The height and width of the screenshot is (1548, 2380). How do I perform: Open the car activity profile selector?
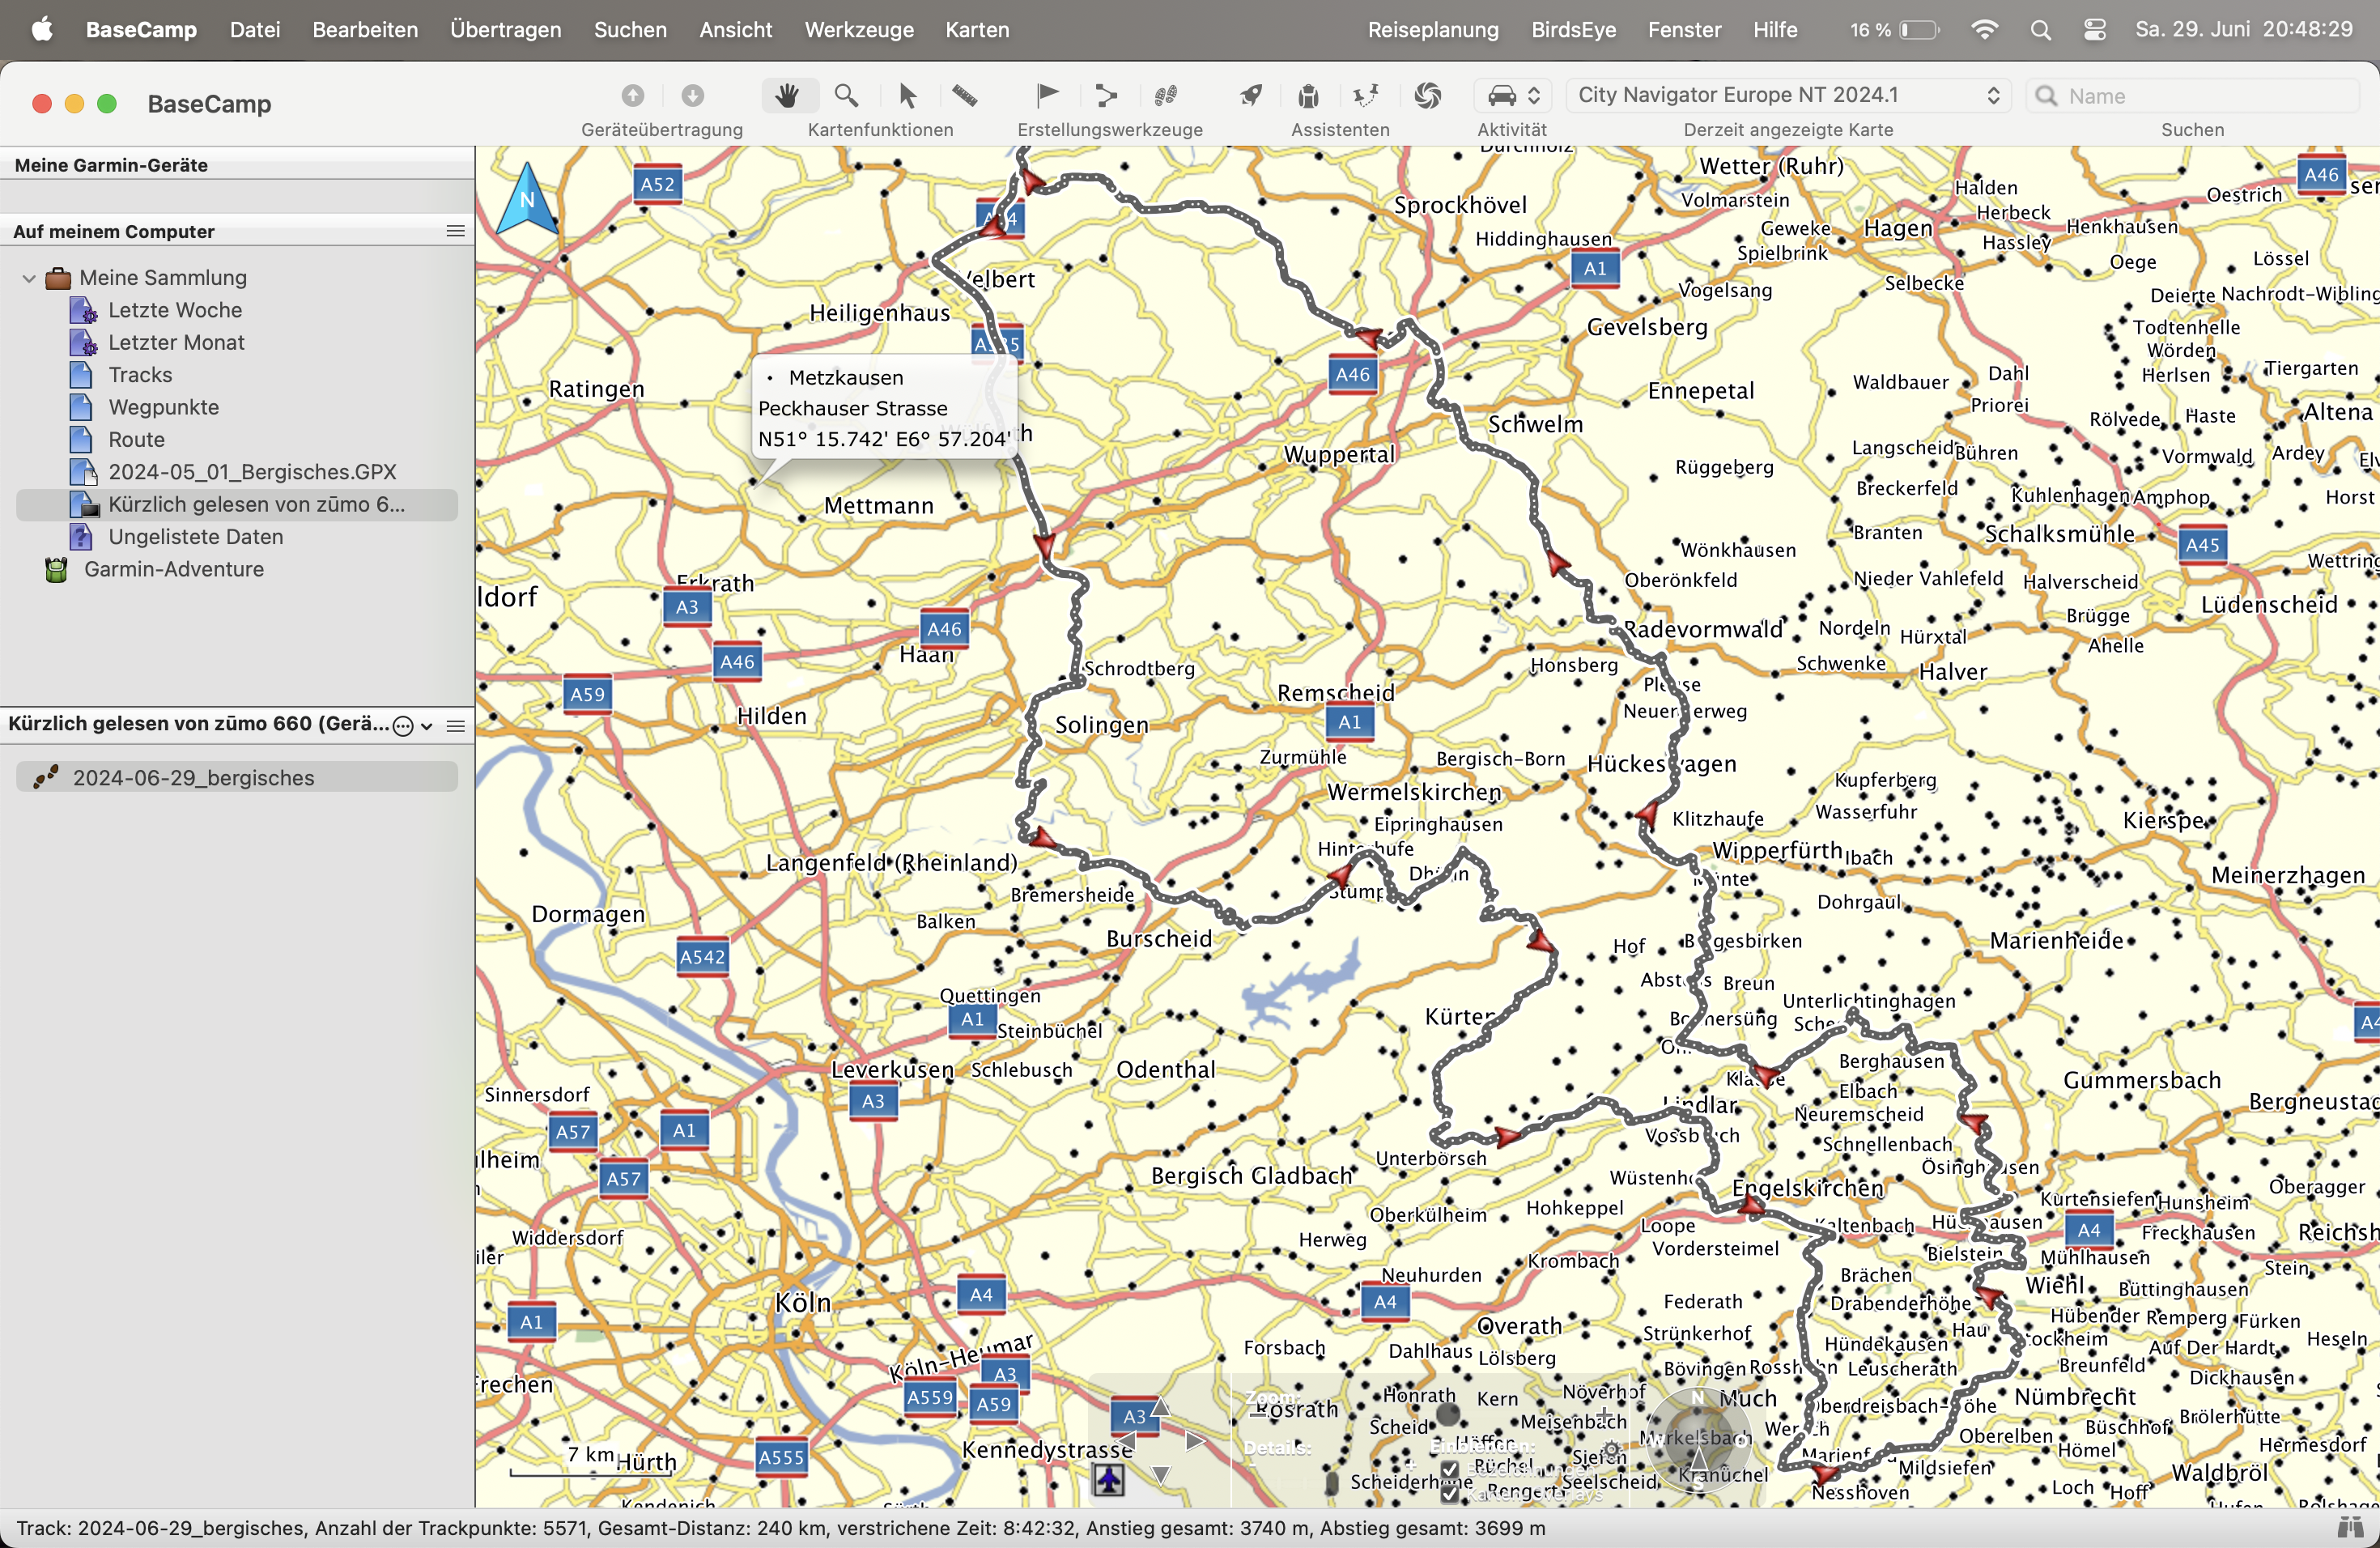tap(1513, 95)
